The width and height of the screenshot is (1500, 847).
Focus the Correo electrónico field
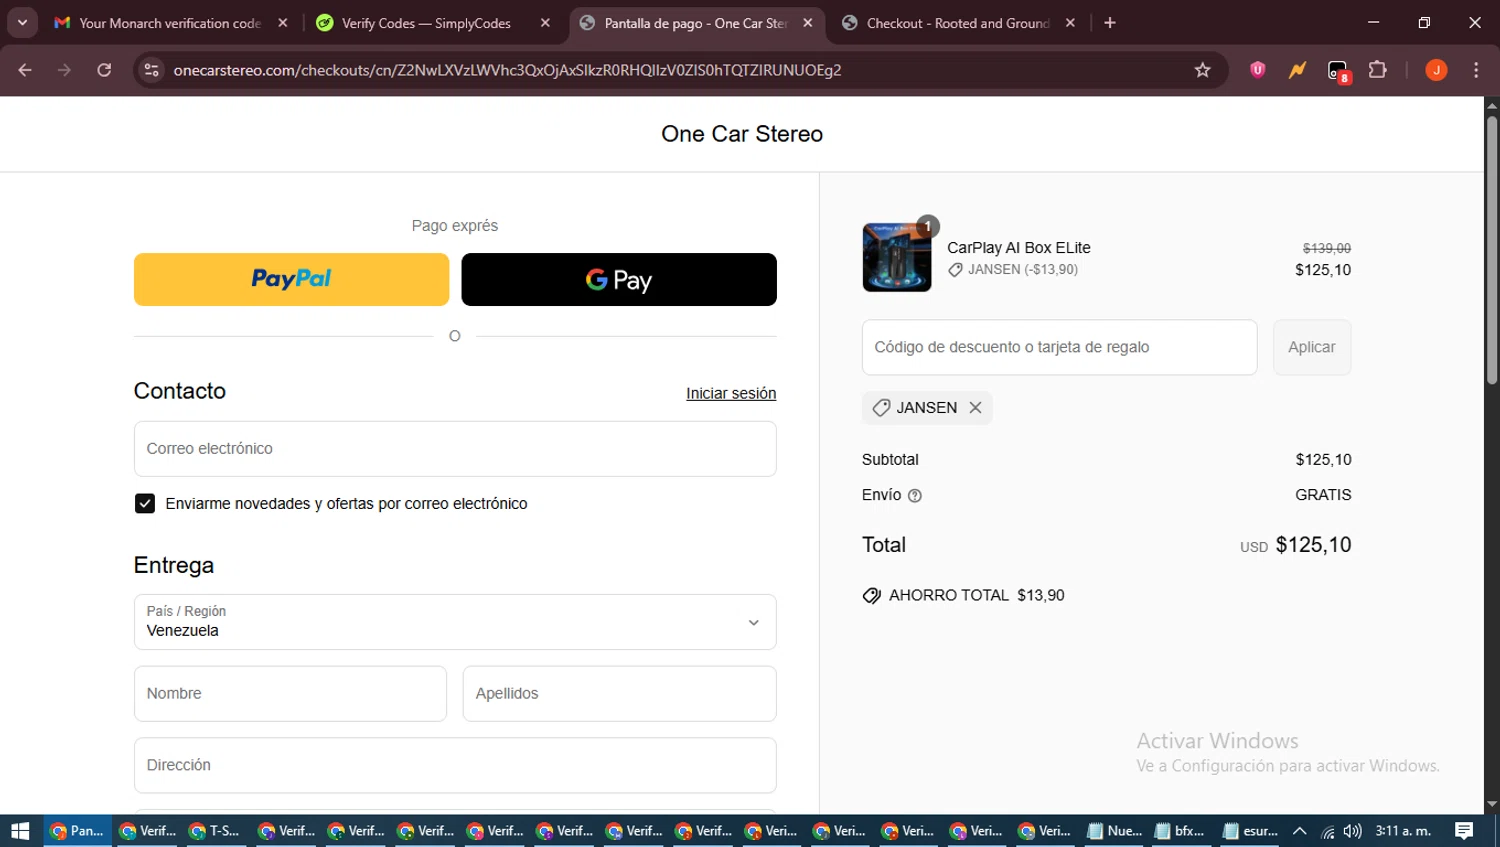coord(455,448)
